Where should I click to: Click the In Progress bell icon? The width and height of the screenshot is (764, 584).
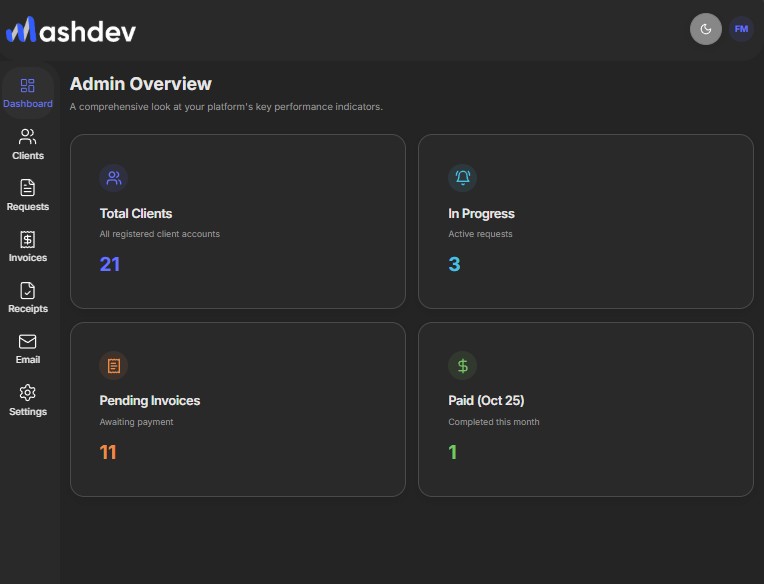(462, 178)
